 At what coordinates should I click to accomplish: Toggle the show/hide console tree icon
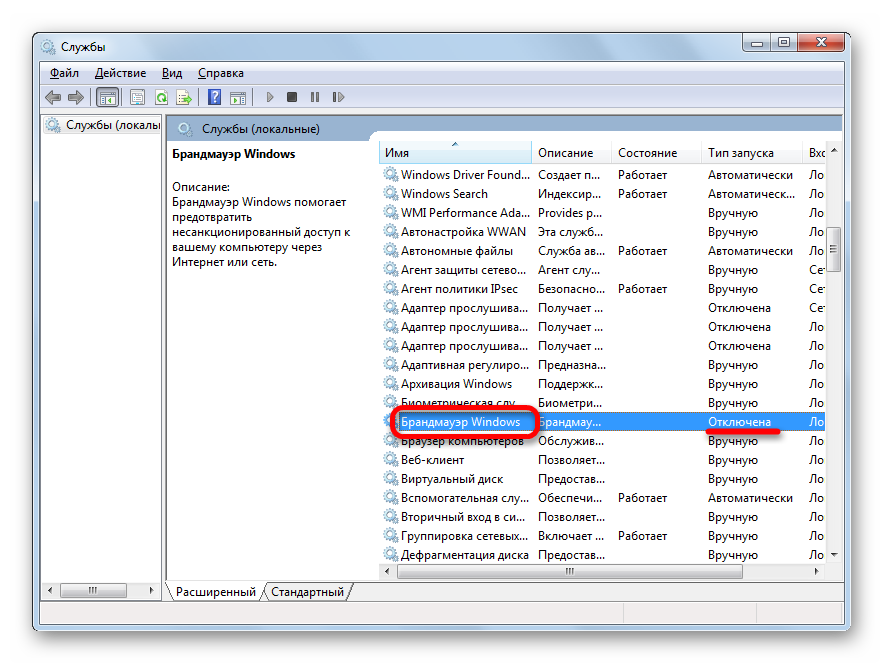[107, 97]
